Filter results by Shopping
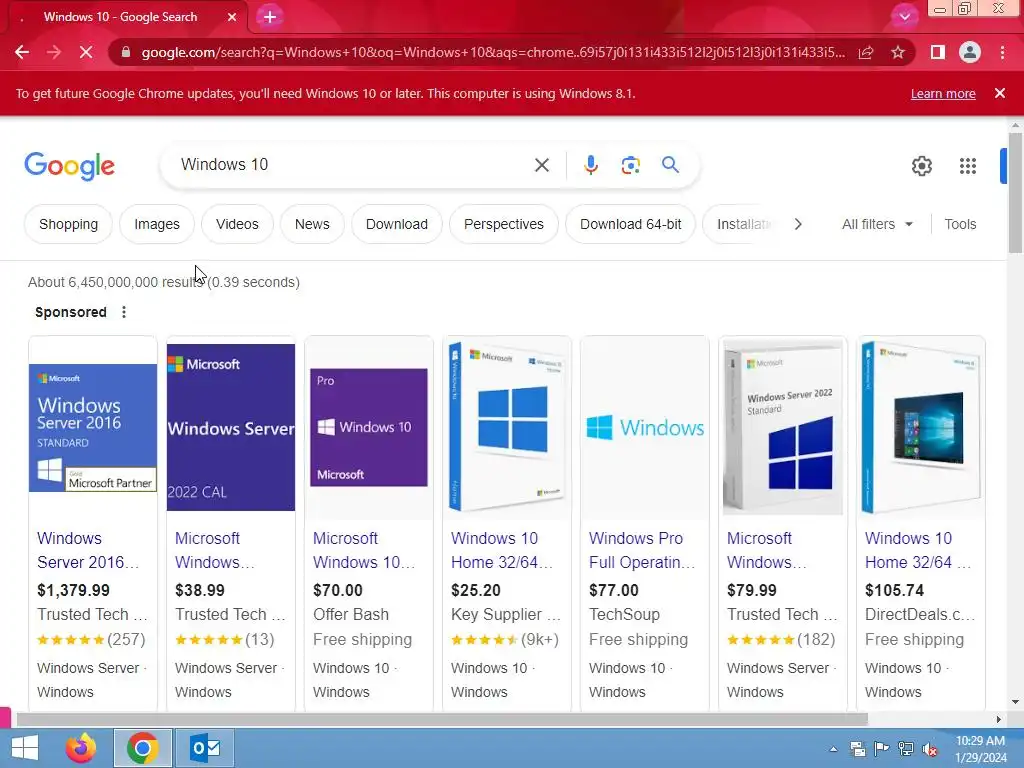Image resolution: width=1024 pixels, height=768 pixels. [x=69, y=224]
